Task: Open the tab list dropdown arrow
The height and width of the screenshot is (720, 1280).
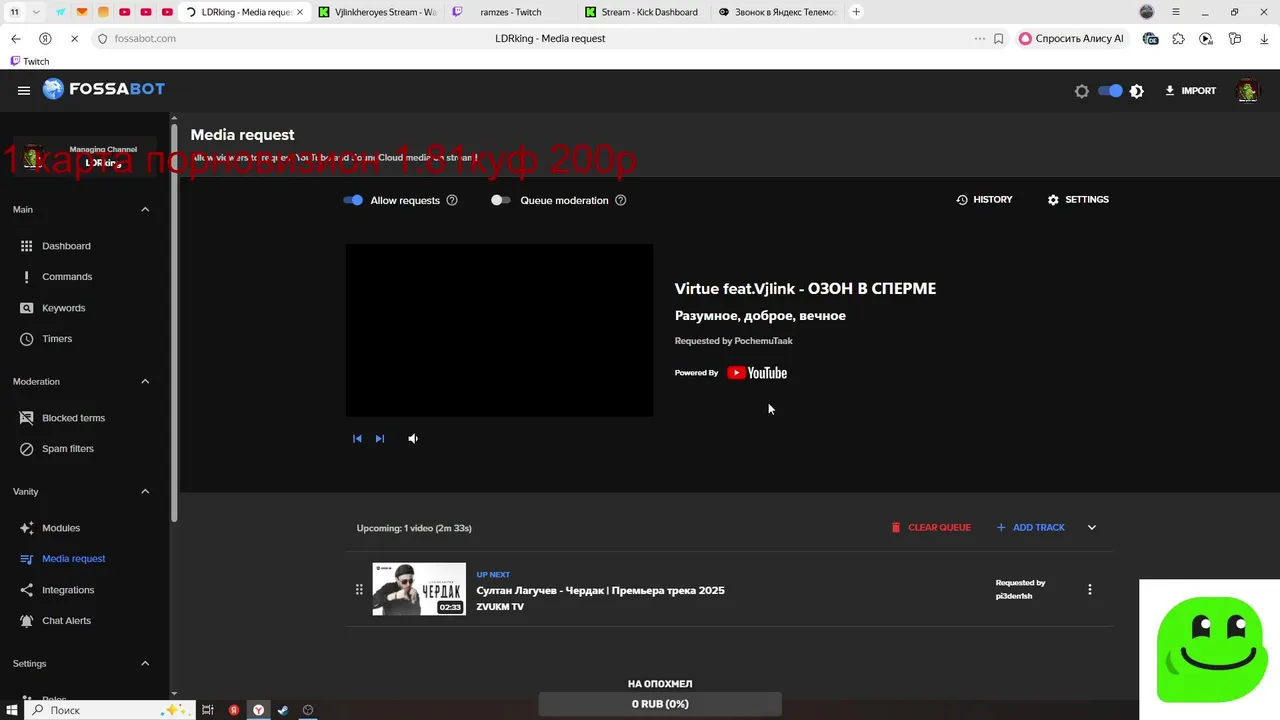Action: [37, 12]
